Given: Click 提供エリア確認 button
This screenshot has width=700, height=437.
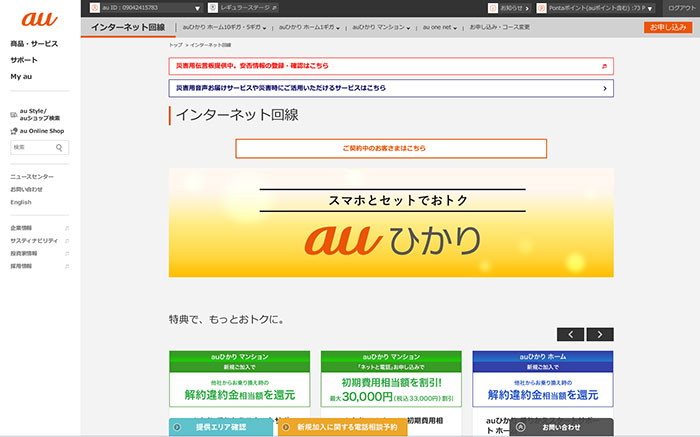Looking at the screenshot, I should point(221,427).
